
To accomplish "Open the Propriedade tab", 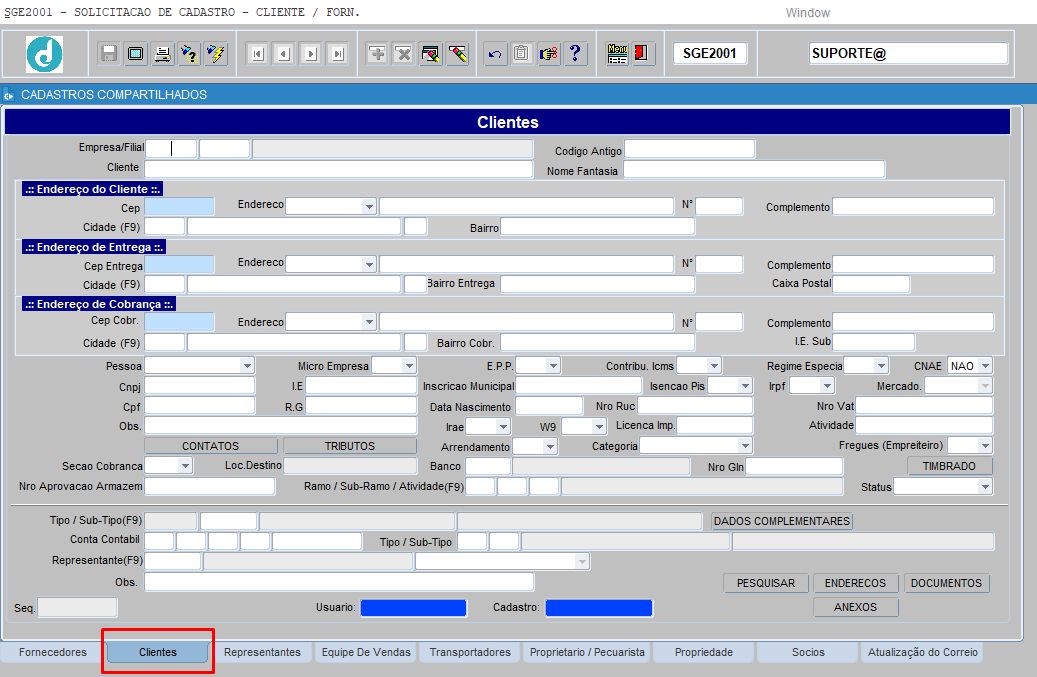I will (x=704, y=653).
